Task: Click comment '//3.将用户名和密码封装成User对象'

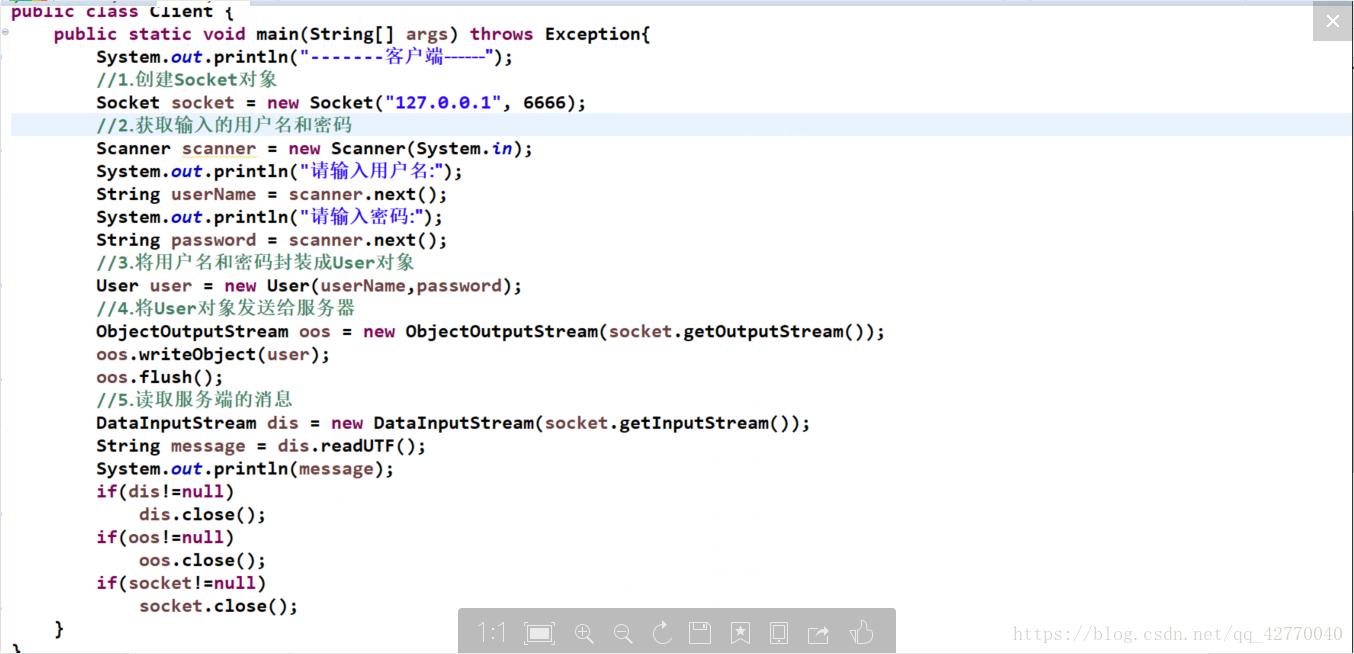Action: point(256,263)
